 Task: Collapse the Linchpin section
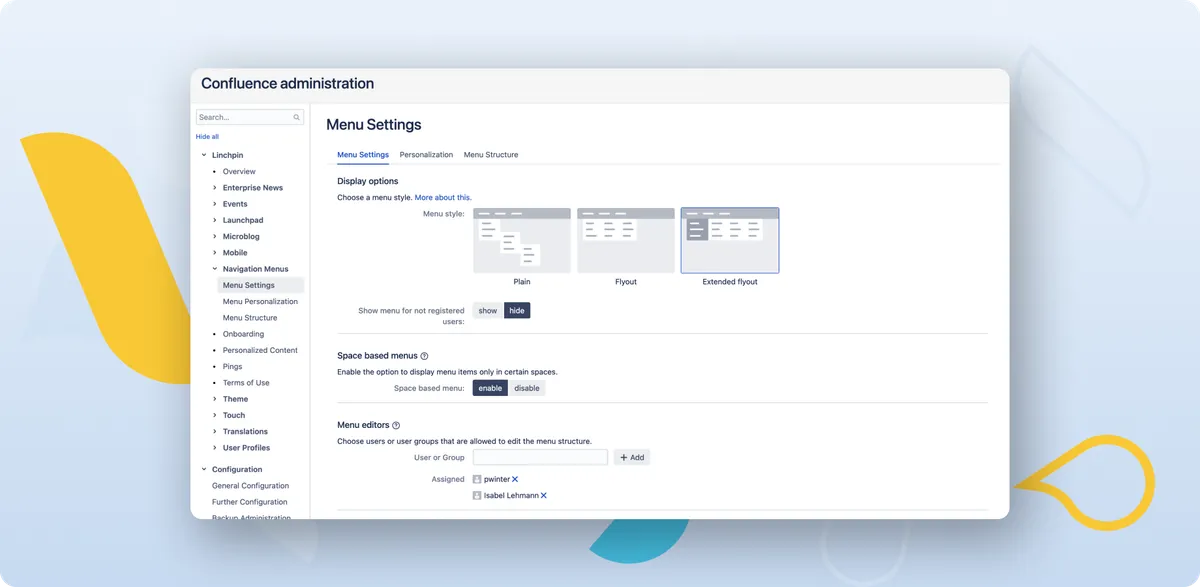click(204, 155)
